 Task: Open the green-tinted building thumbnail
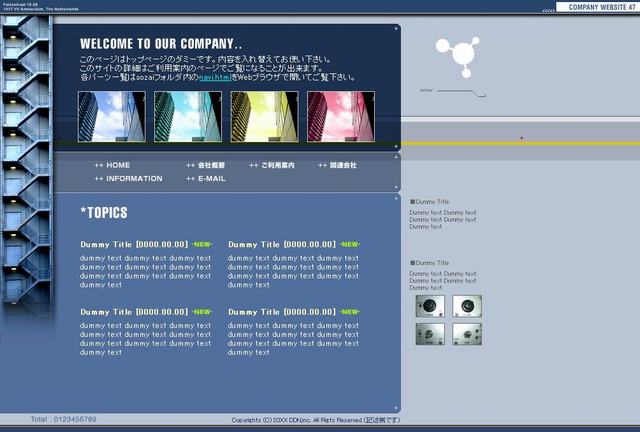(x=188, y=117)
